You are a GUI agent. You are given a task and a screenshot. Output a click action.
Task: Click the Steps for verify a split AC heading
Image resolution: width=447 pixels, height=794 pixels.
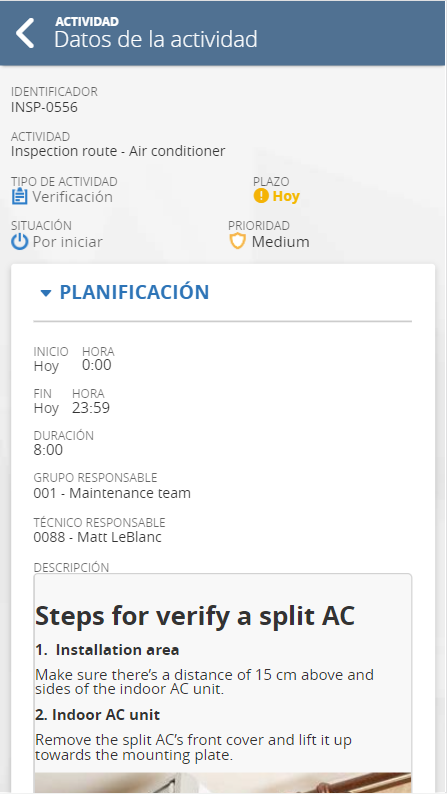pyautogui.click(x=195, y=616)
